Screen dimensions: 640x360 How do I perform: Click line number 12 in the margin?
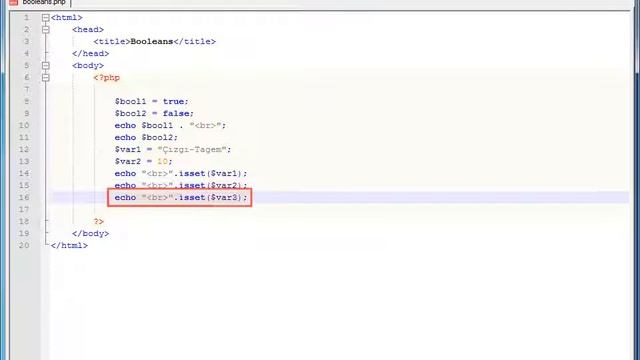[x=24, y=149]
